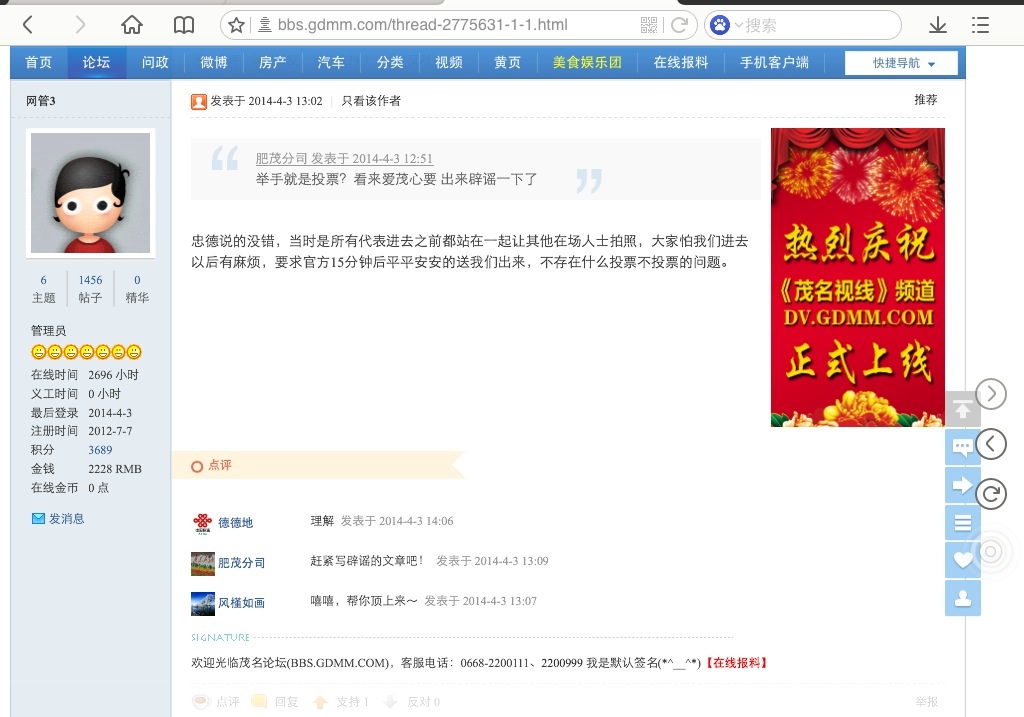This screenshot has width=1024, height=717.
Task: Open the 问政 navigation tab
Action: pos(155,62)
